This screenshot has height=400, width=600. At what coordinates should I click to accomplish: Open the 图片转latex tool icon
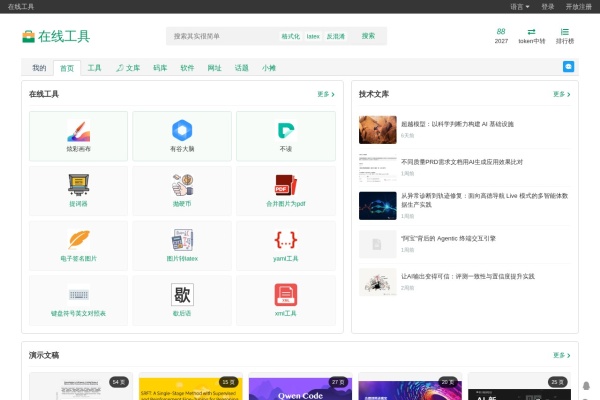[182, 240]
